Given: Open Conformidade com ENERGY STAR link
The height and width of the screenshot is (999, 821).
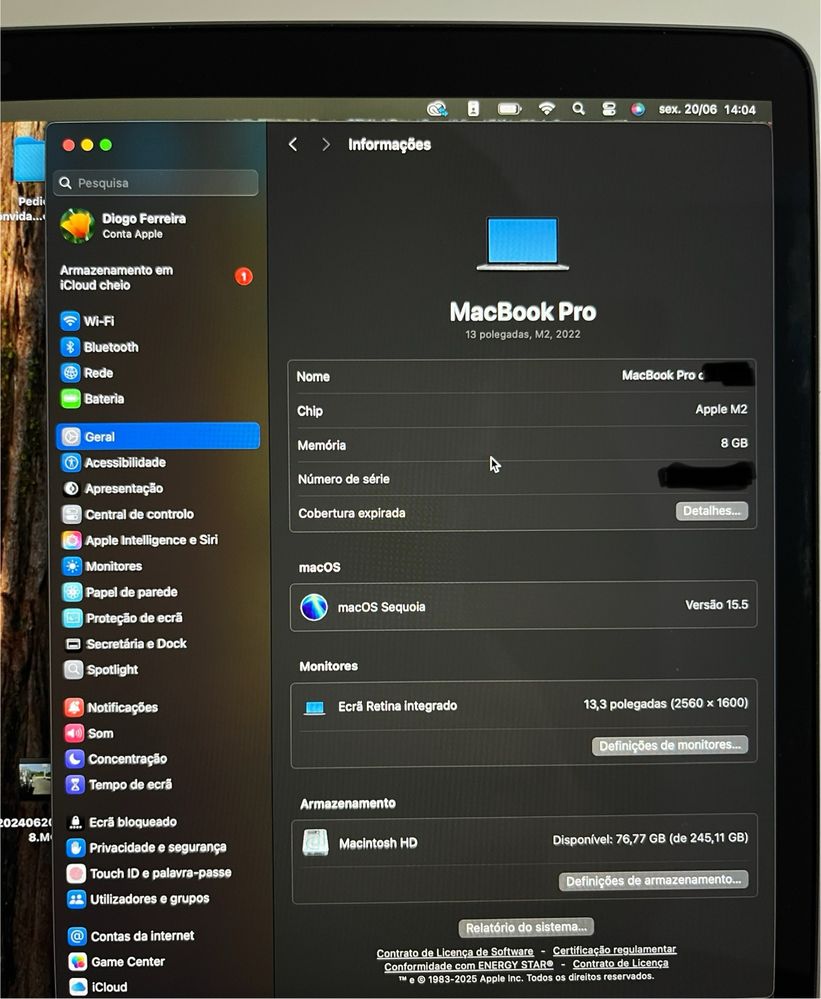Looking at the screenshot, I should (469, 966).
